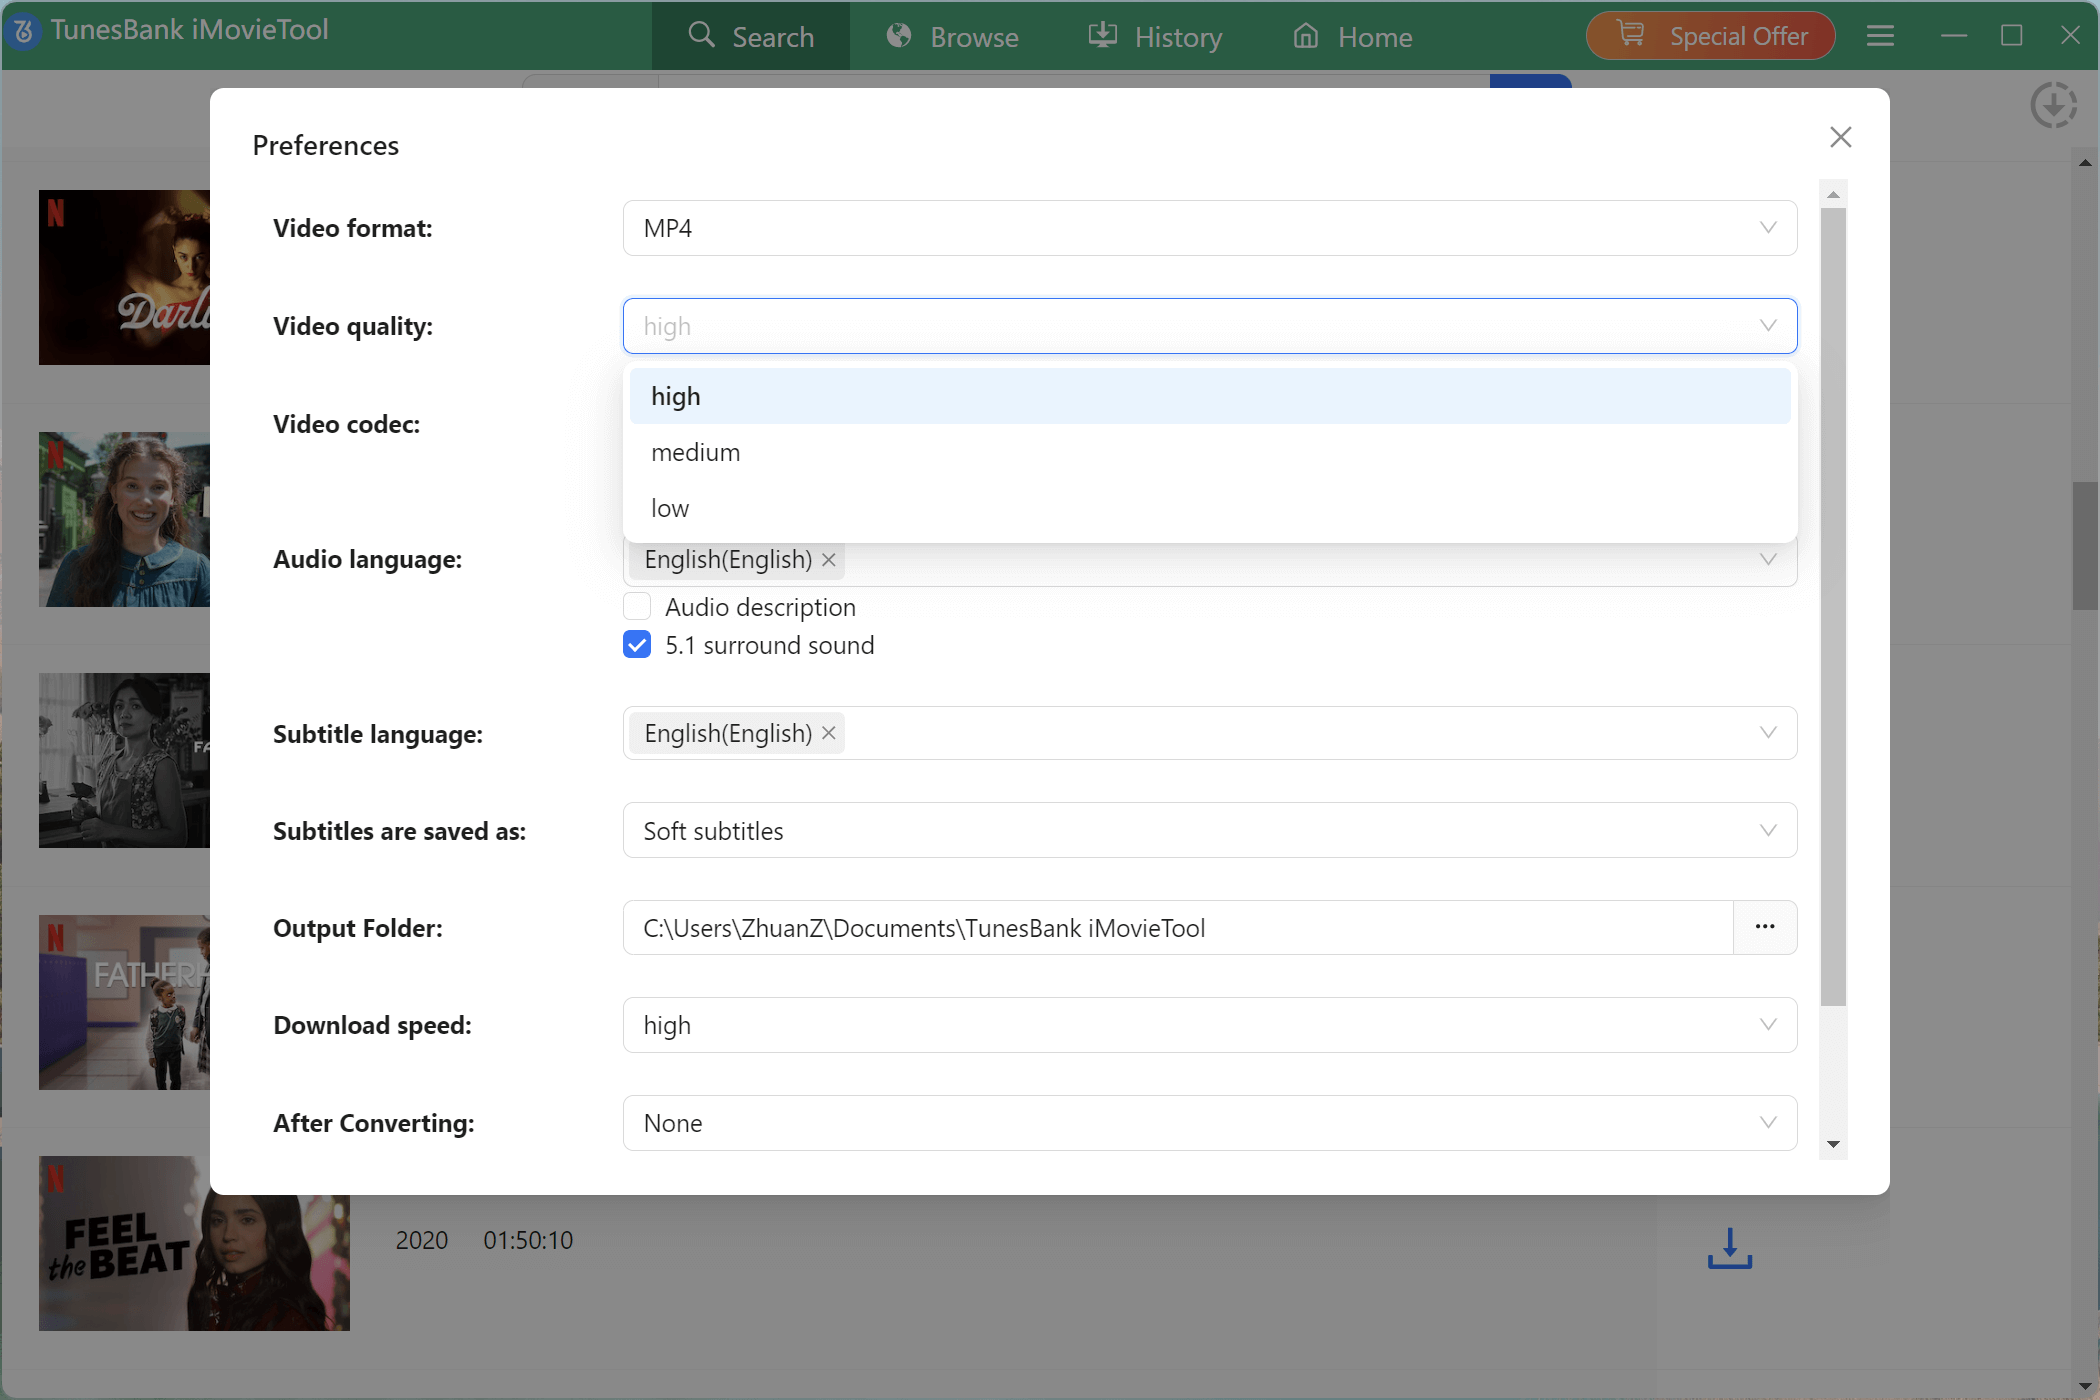Open the hamburger menu icon
The image size is (2100, 1400).
(1880, 36)
